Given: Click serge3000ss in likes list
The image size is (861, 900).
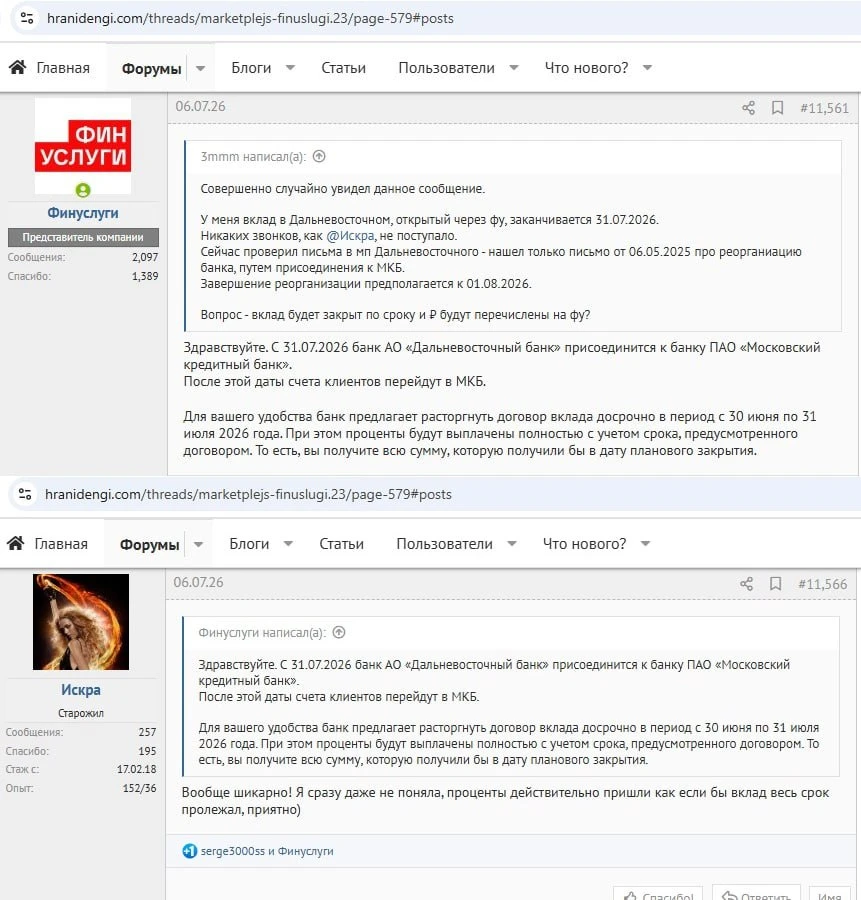Looking at the screenshot, I should [x=232, y=851].
